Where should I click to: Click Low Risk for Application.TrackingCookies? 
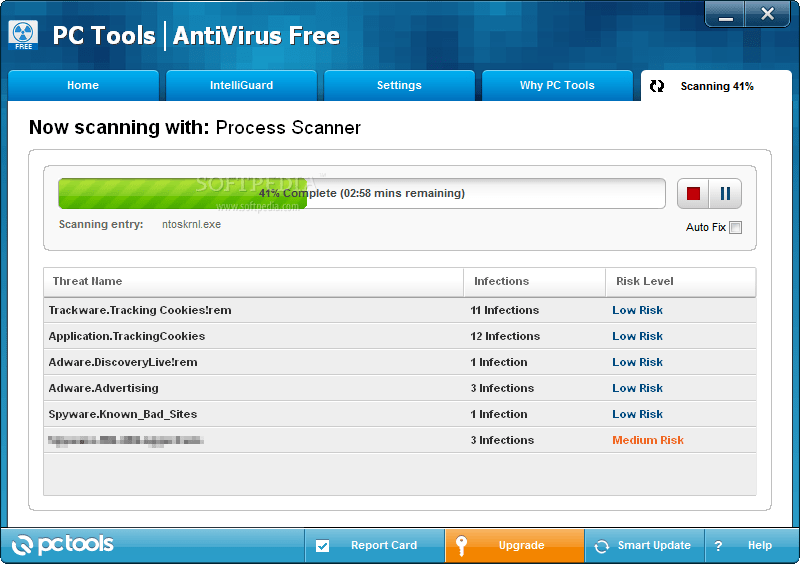coord(637,336)
